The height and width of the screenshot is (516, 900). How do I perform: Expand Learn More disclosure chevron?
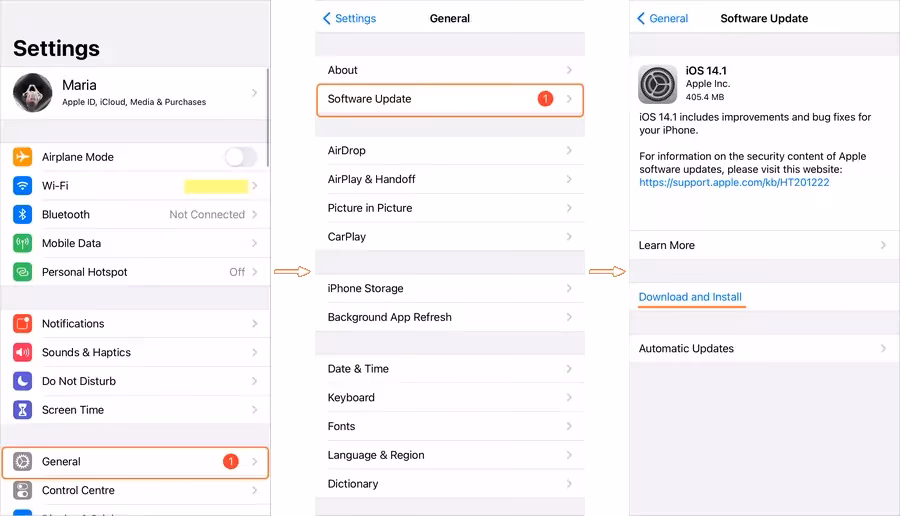tap(883, 245)
